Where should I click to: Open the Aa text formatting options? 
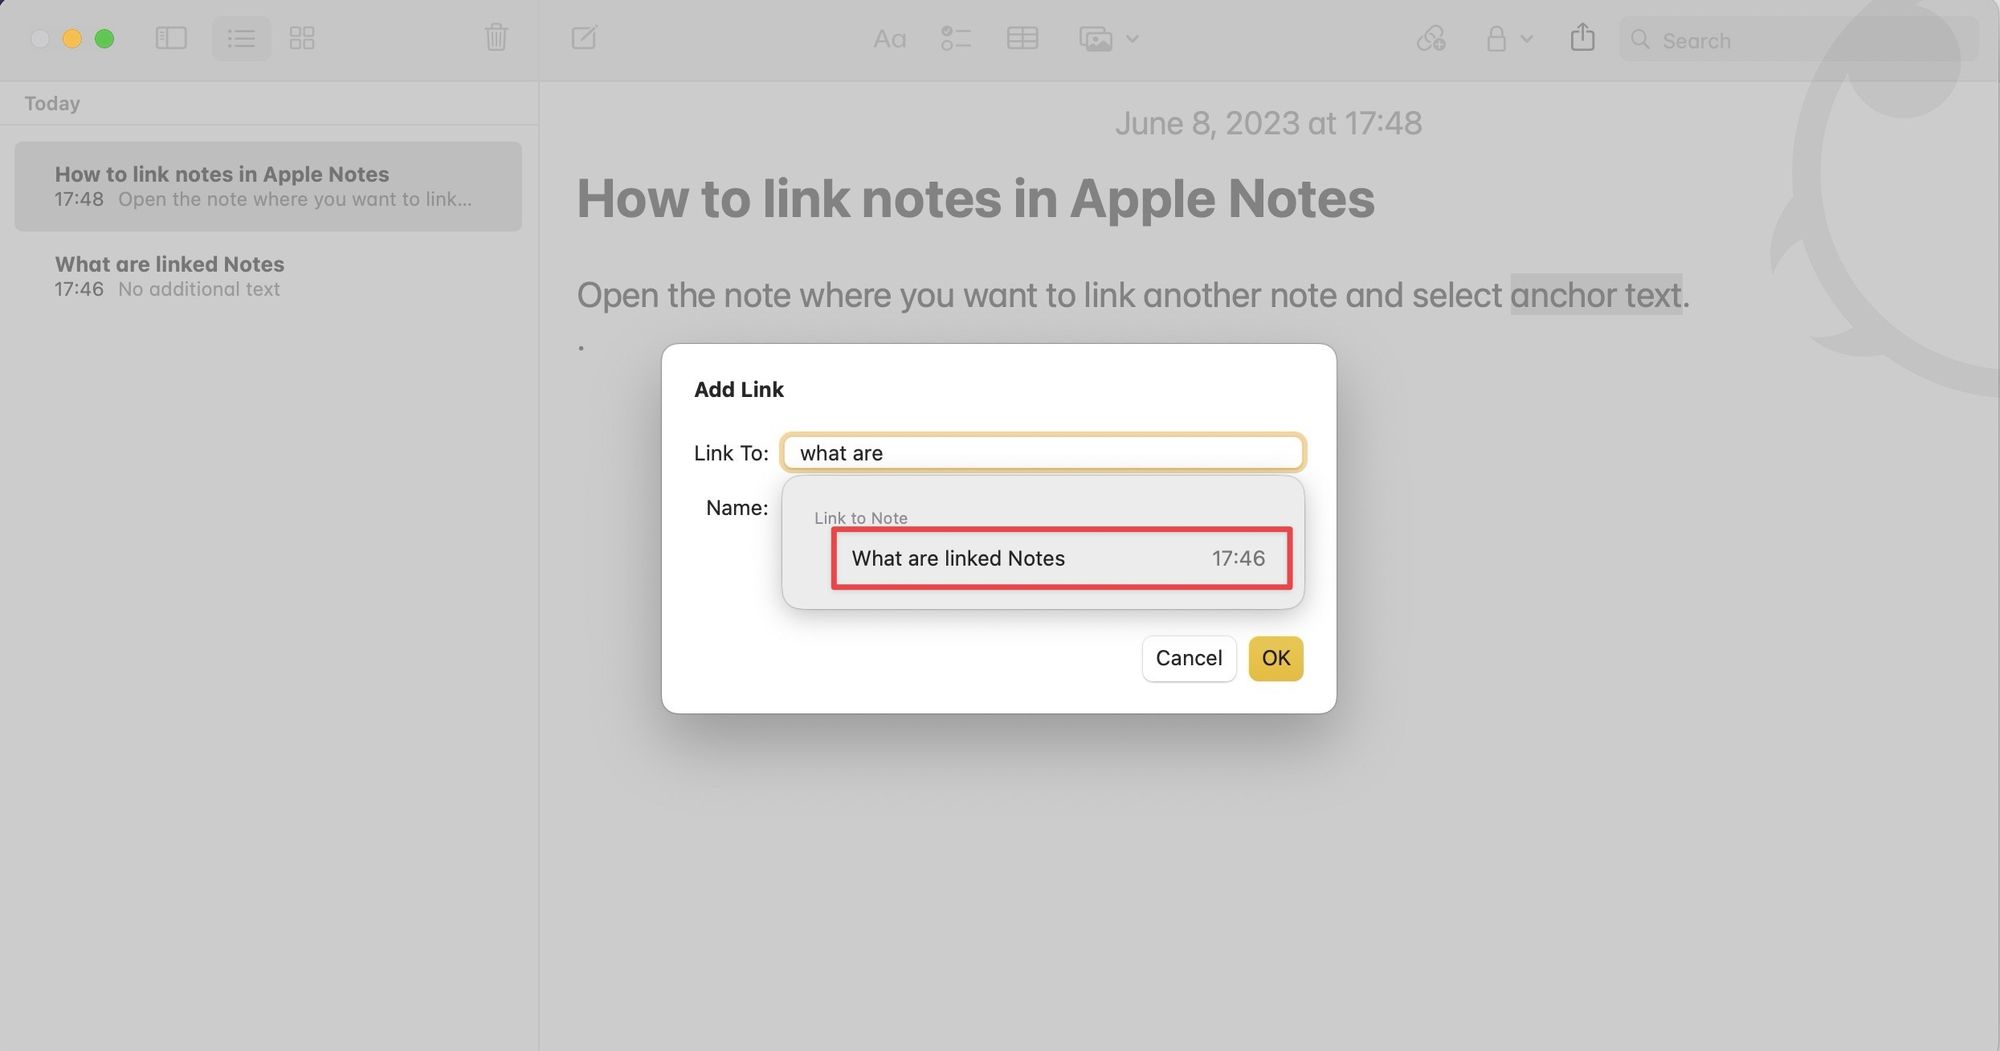pyautogui.click(x=889, y=38)
